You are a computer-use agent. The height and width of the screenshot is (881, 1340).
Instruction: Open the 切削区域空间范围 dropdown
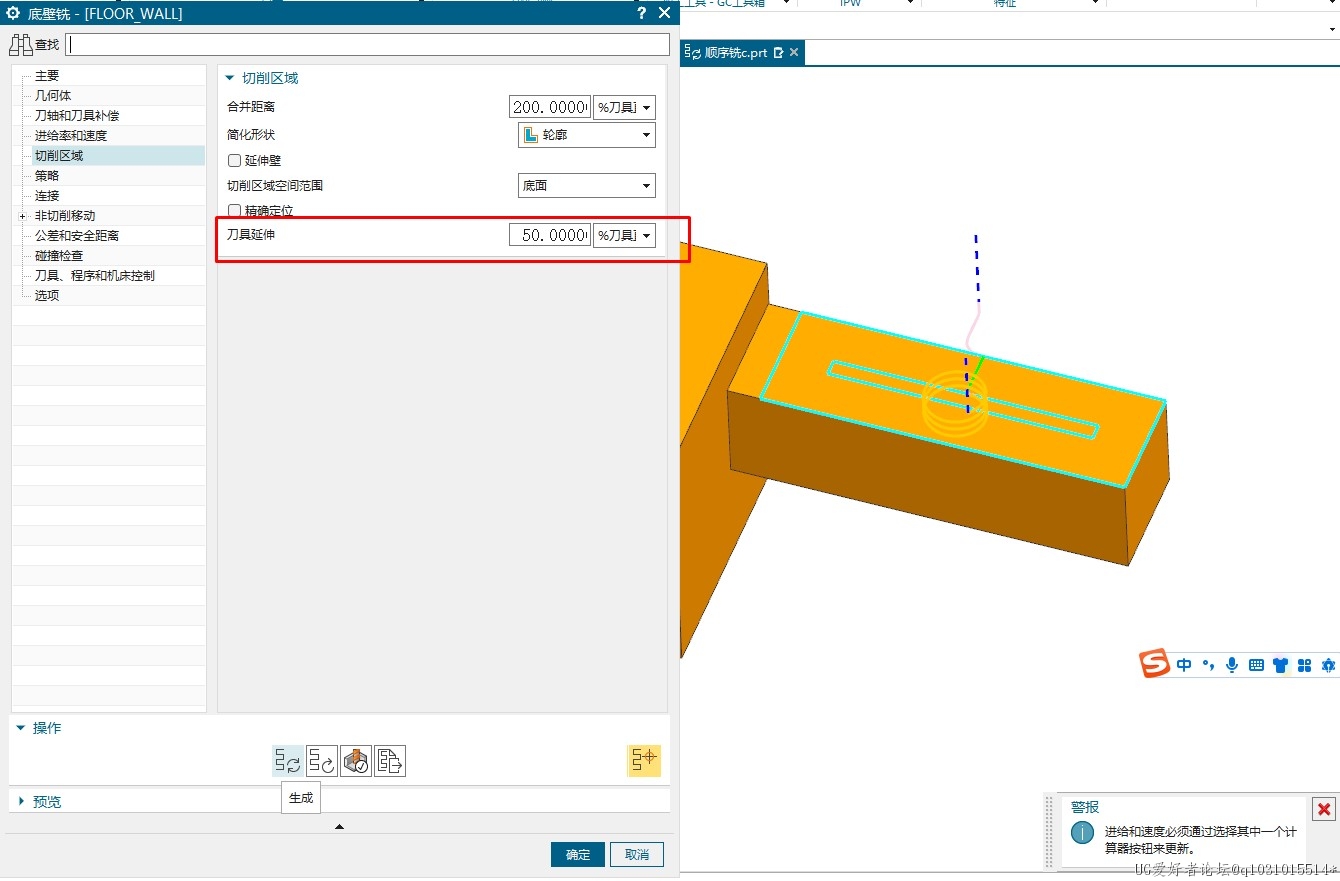coord(587,185)
